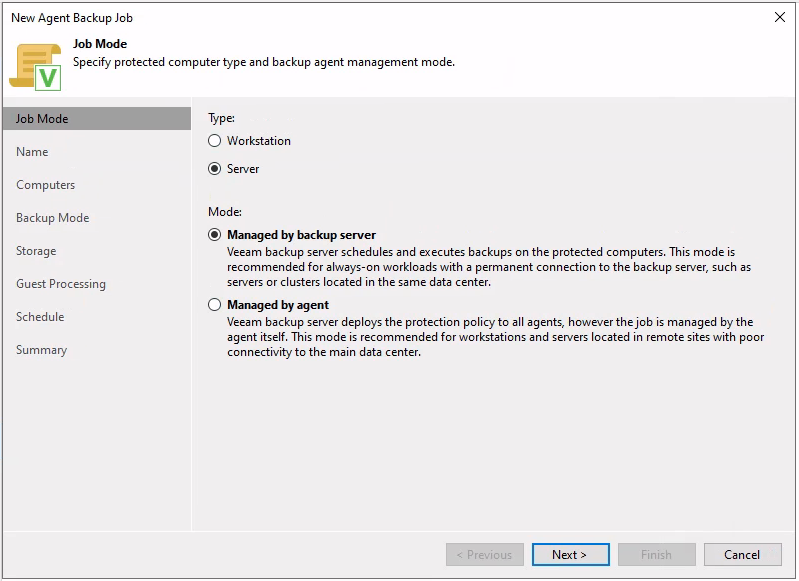Click the 'Specify protected computer type' description
This screenshot has height=581, width=799.
point(264,62)
